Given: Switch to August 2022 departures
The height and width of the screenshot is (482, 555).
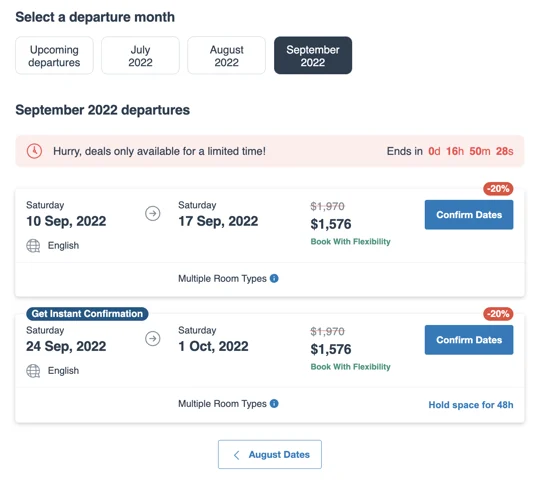Looking at the screenshot, I should tap(227, 56).
